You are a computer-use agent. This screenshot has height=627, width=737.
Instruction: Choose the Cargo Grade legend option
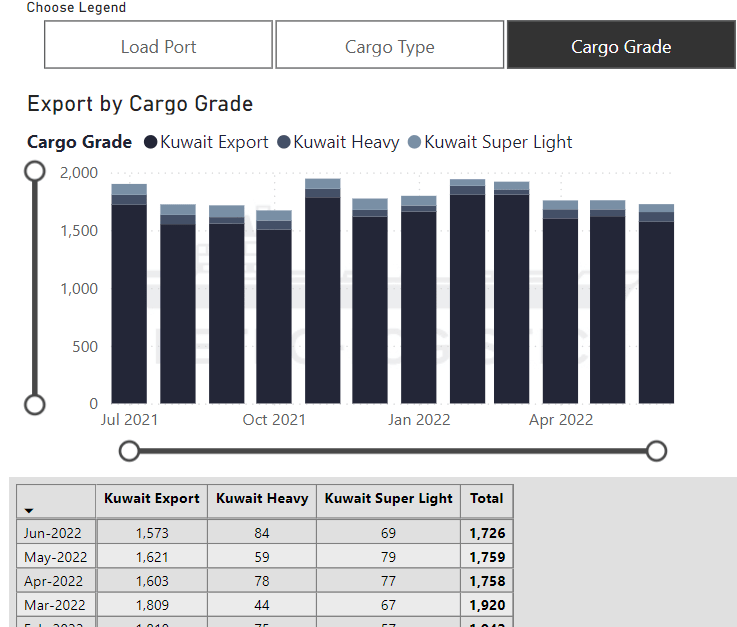pyautogui.click(x=621, y=46)
